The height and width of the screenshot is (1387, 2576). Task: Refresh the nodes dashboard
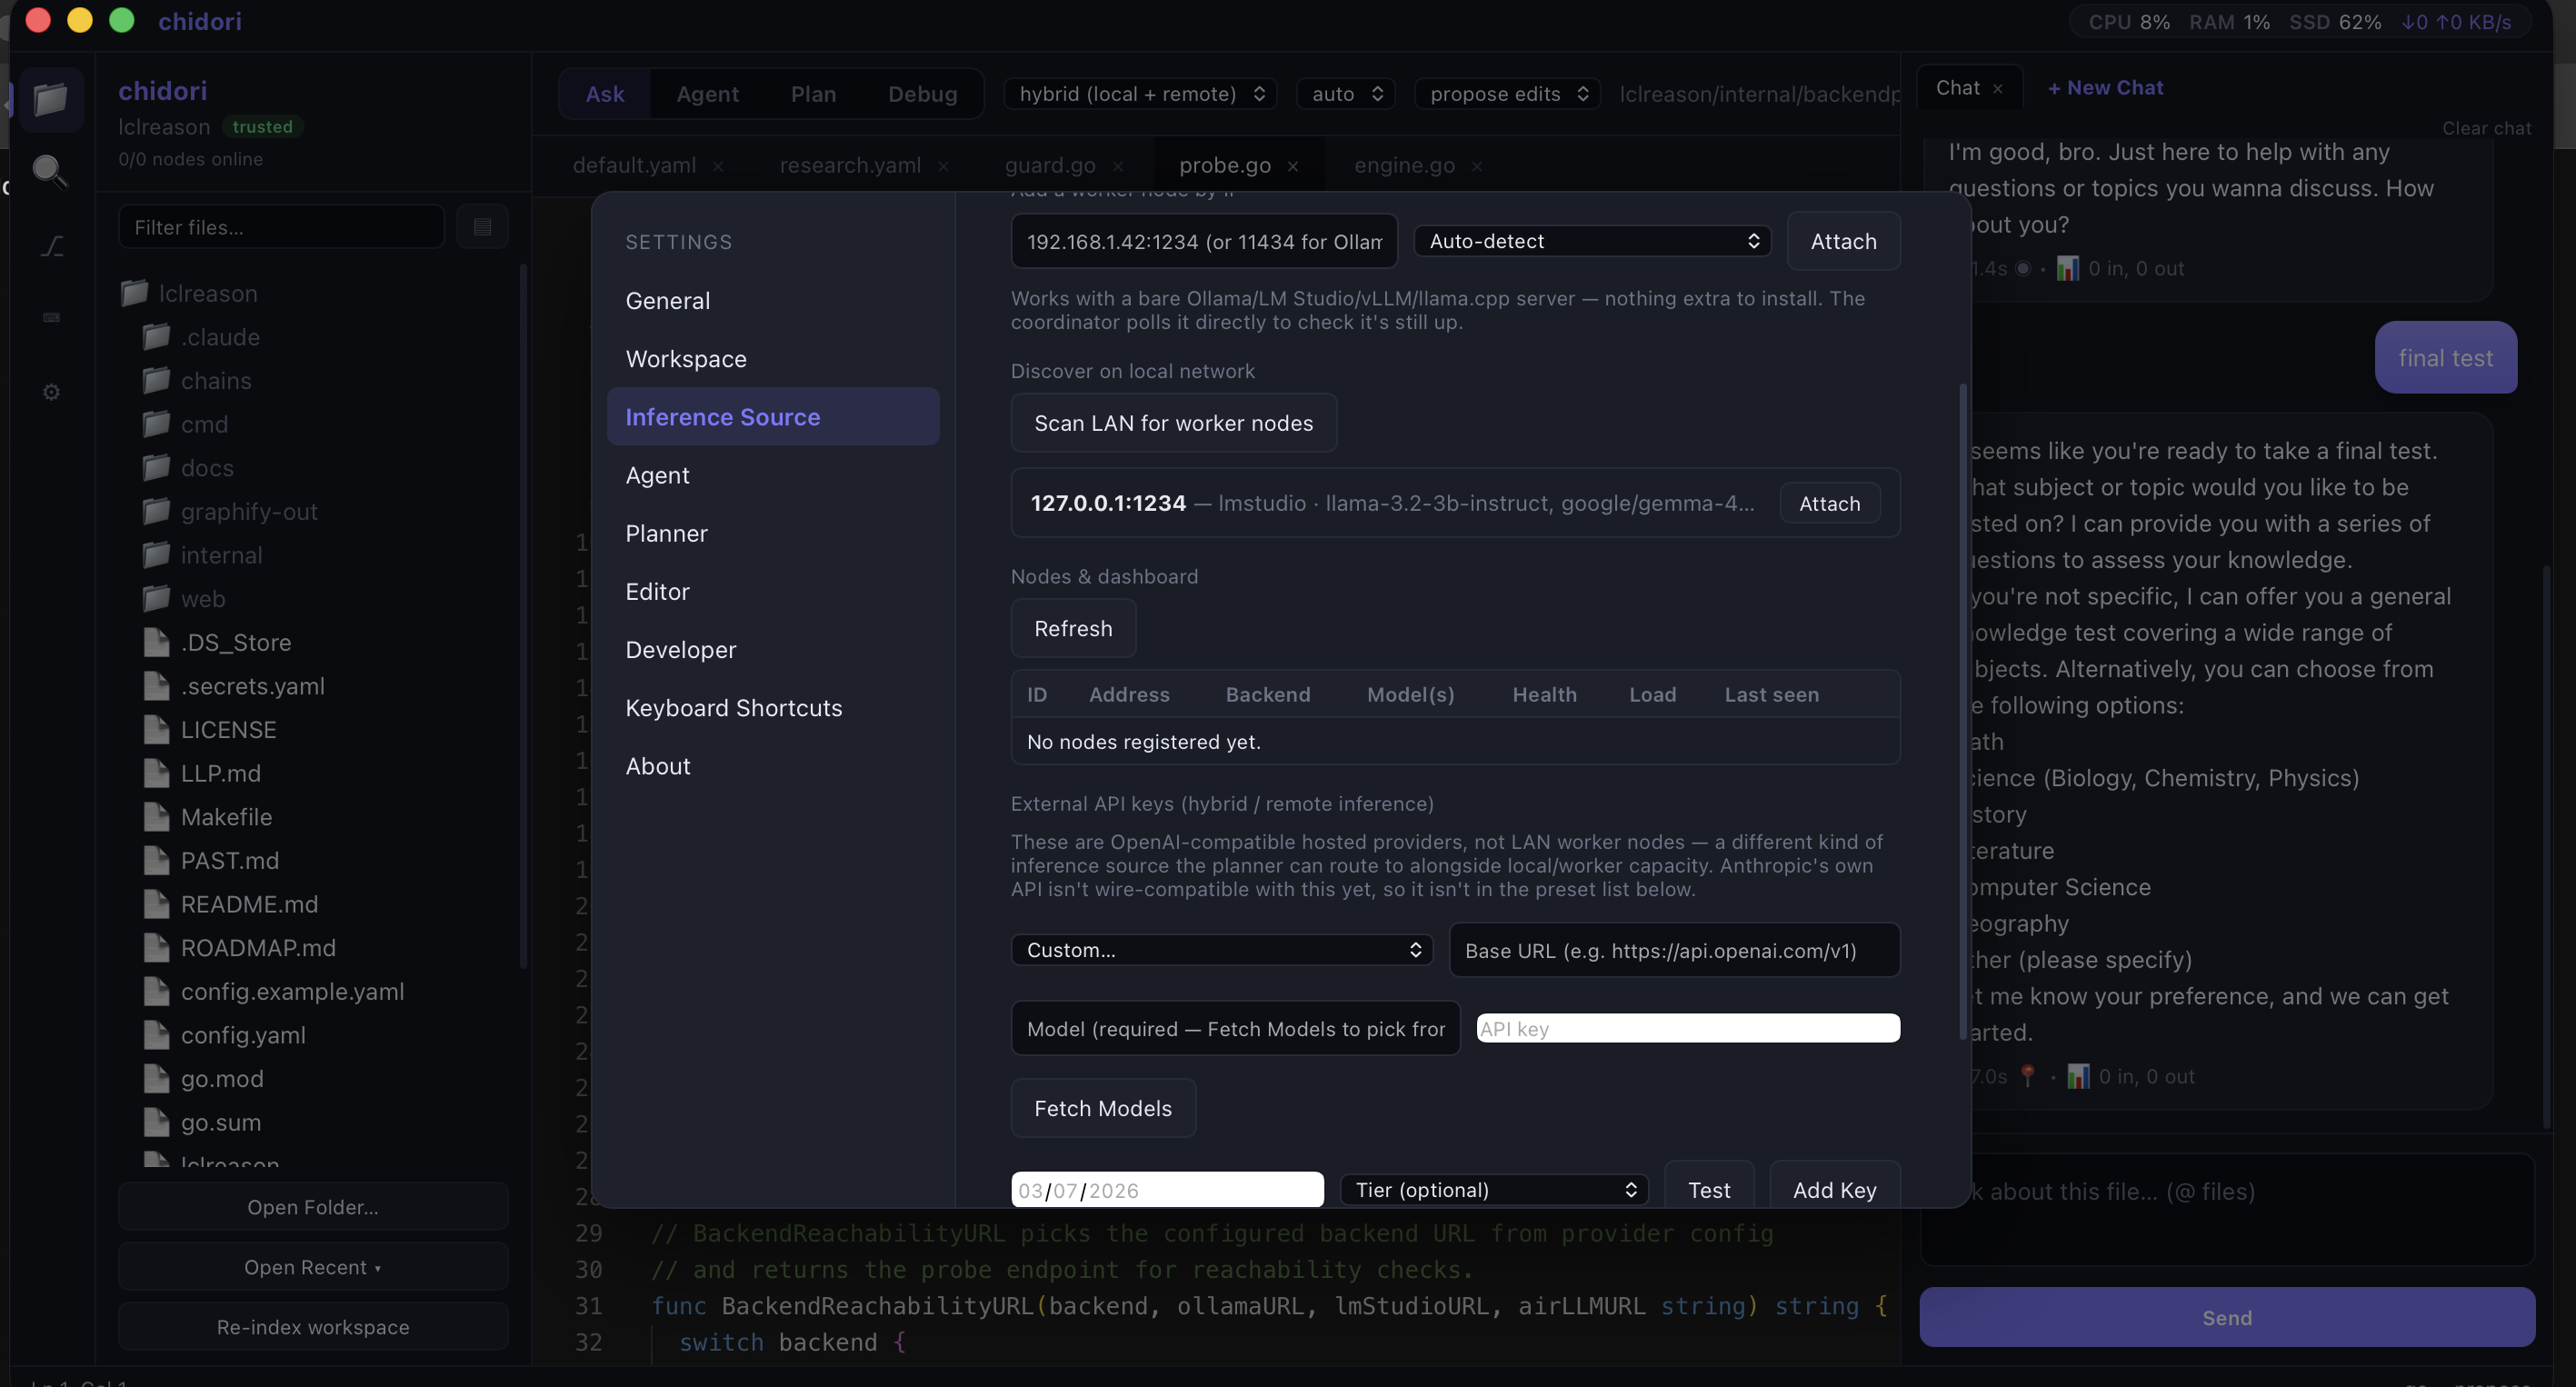click(x=1073, y=628)
